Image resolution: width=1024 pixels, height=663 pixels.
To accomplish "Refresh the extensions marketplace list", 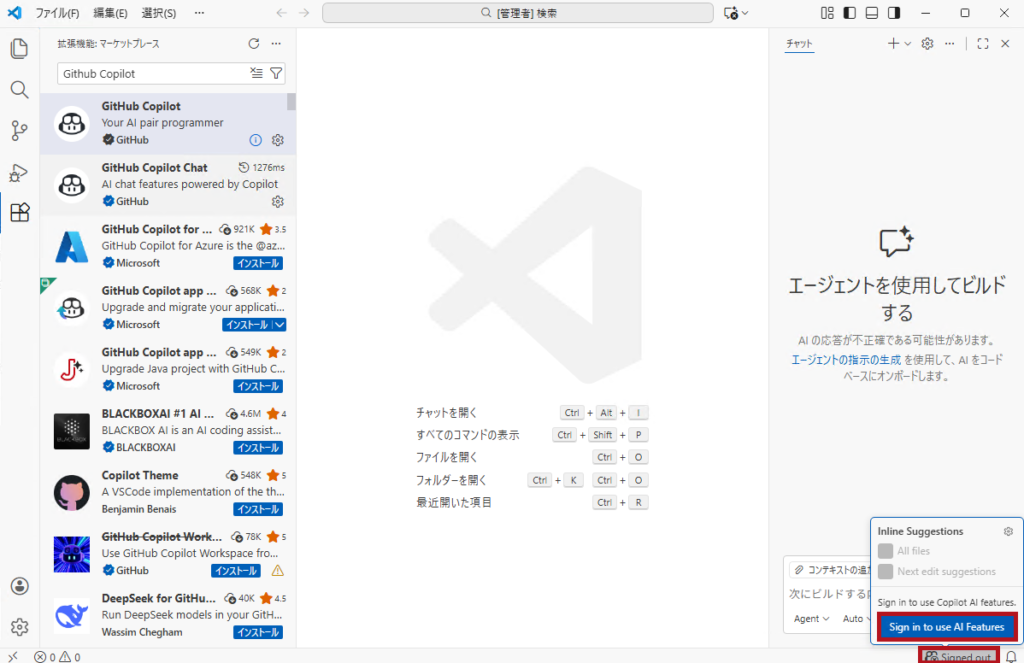I will point(252,43).
